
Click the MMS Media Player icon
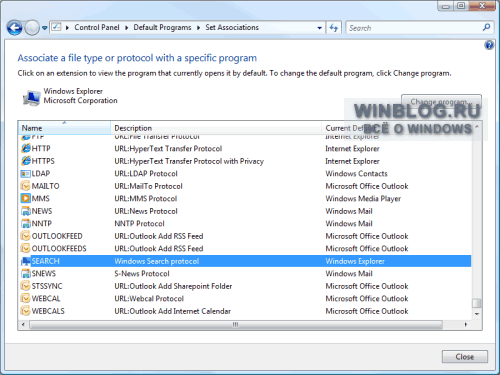click(x=26, y=198)
